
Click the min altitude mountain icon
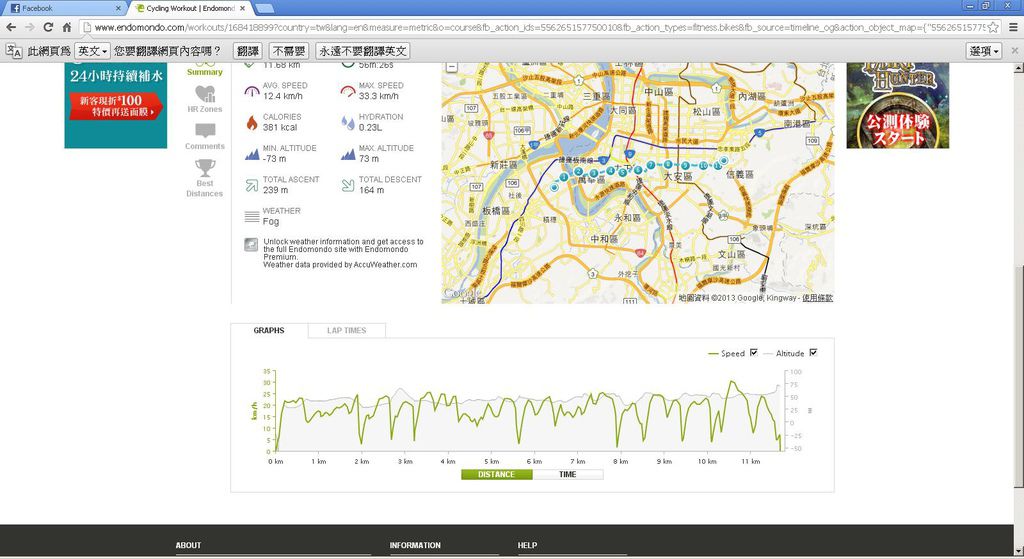coord(252,154)
